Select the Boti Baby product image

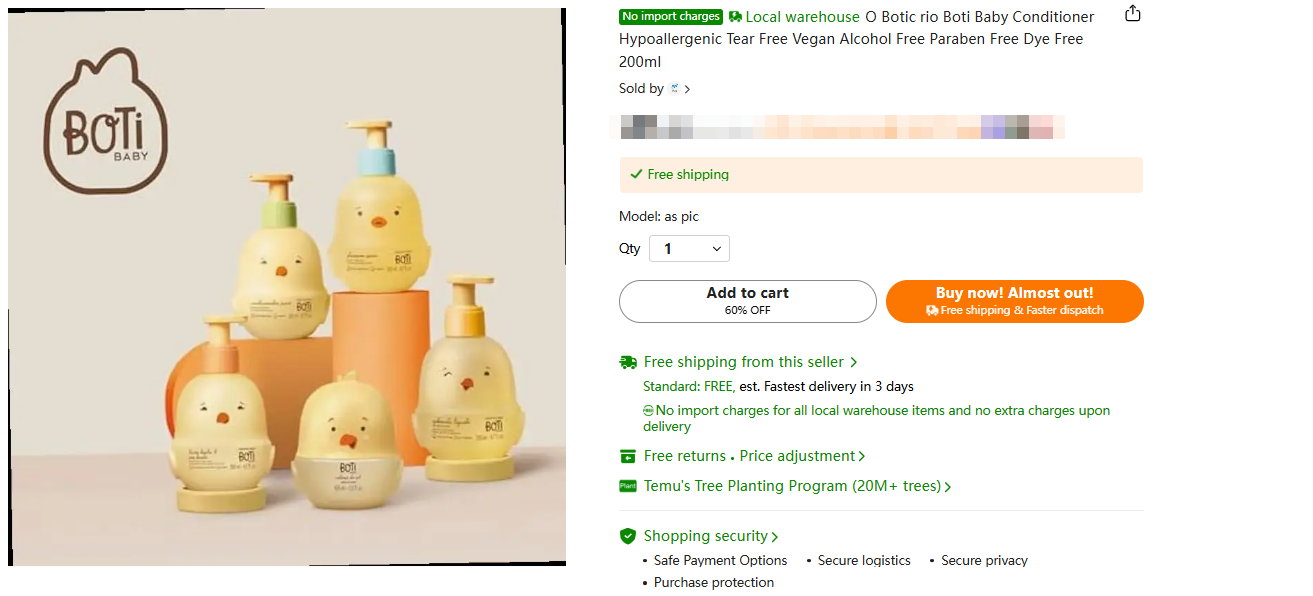point(287,287)
